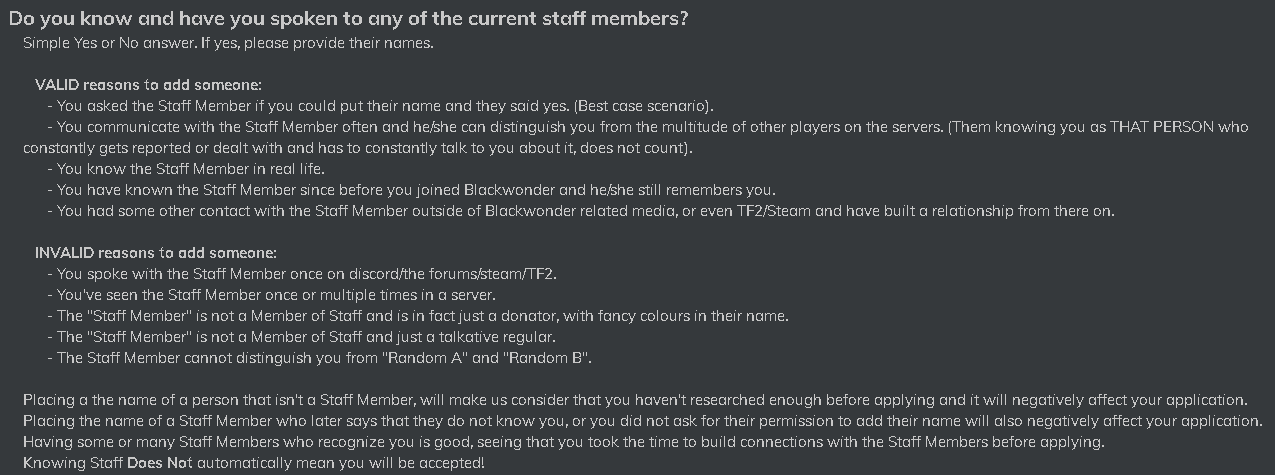Click the 'INVALID reasons to add someone:' heading

click(155, 253)
